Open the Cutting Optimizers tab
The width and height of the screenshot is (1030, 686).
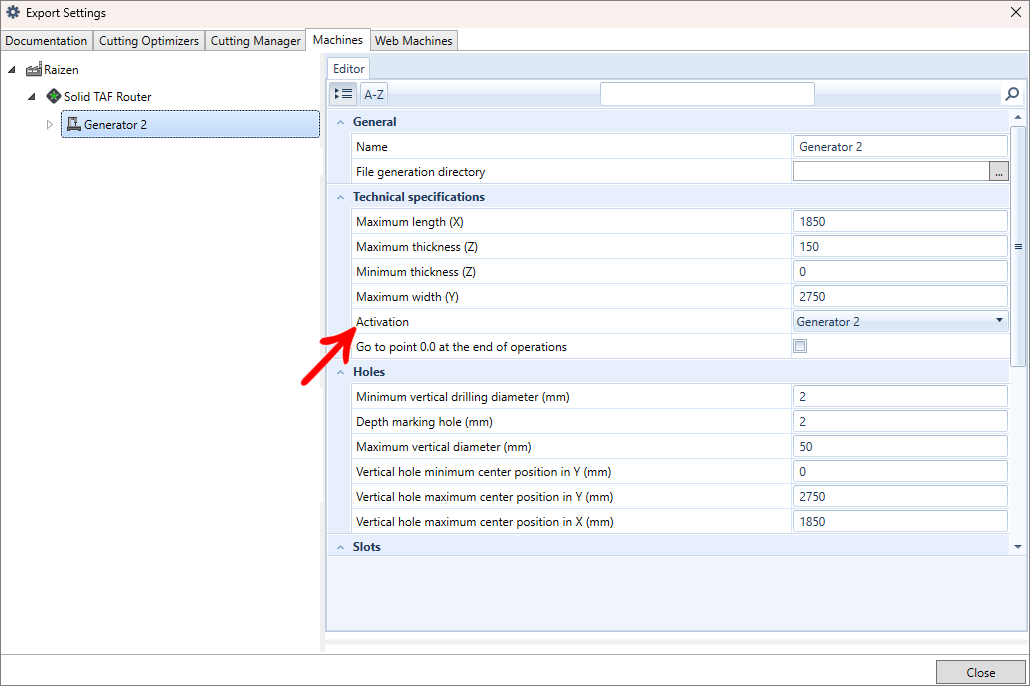click(x=149, y=41)
